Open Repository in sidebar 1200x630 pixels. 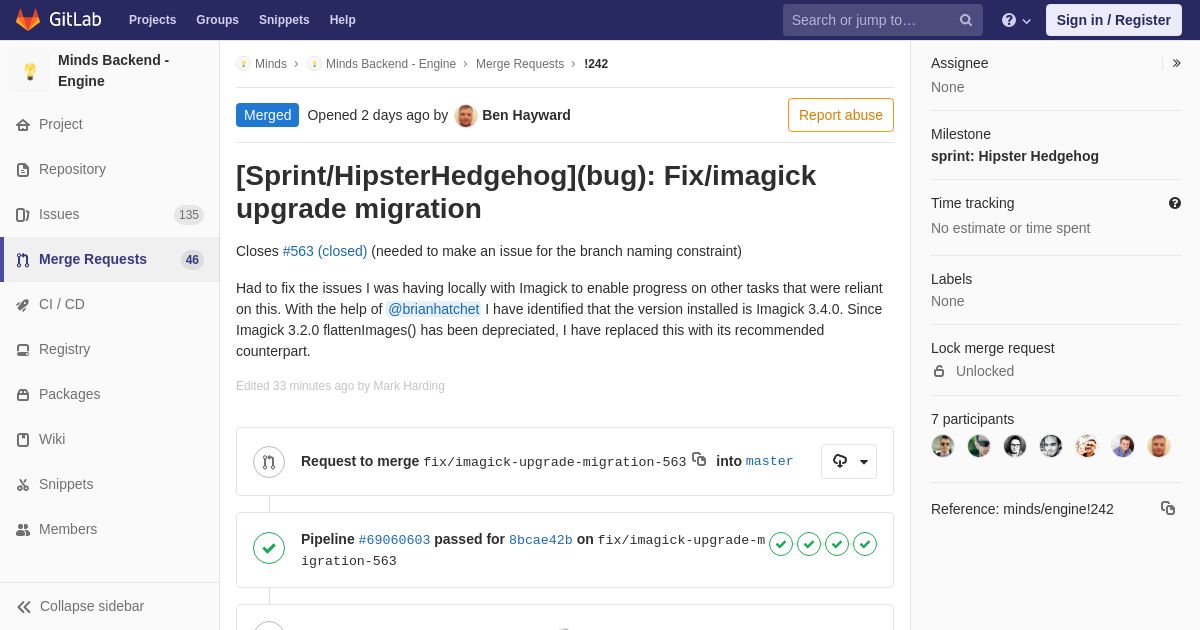(x=110, y=169)
